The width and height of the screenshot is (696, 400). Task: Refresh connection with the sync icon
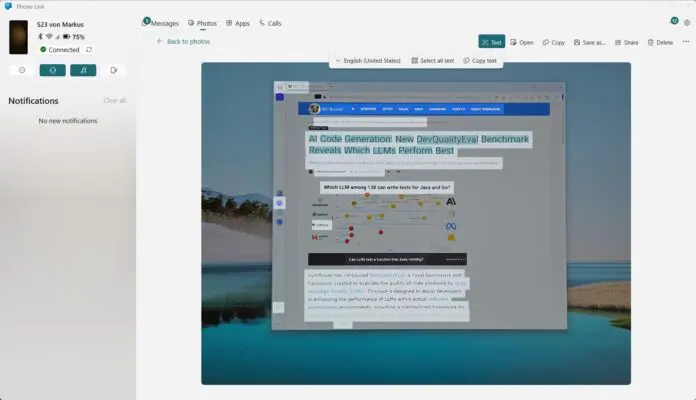point(89,49)
